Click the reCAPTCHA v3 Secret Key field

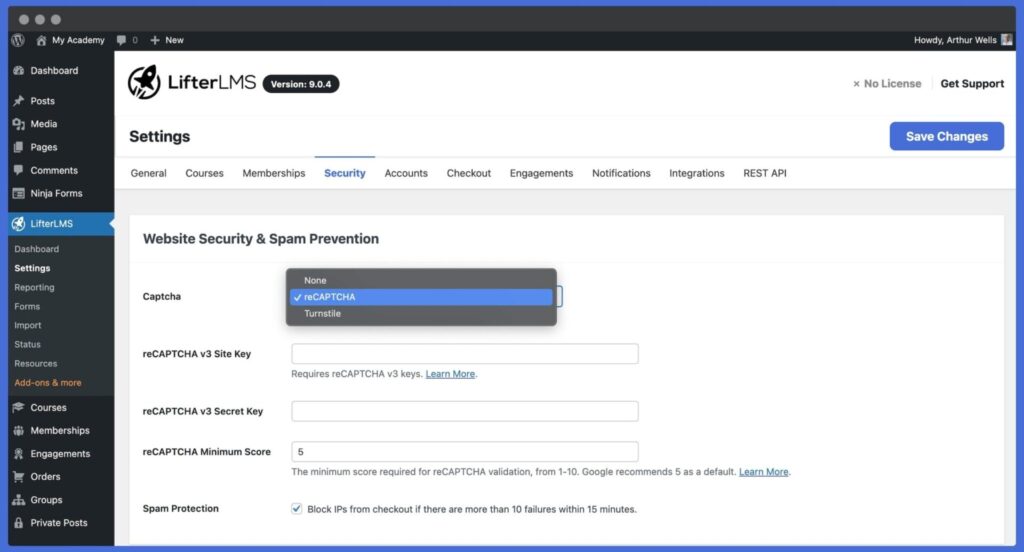click(465, 411)
